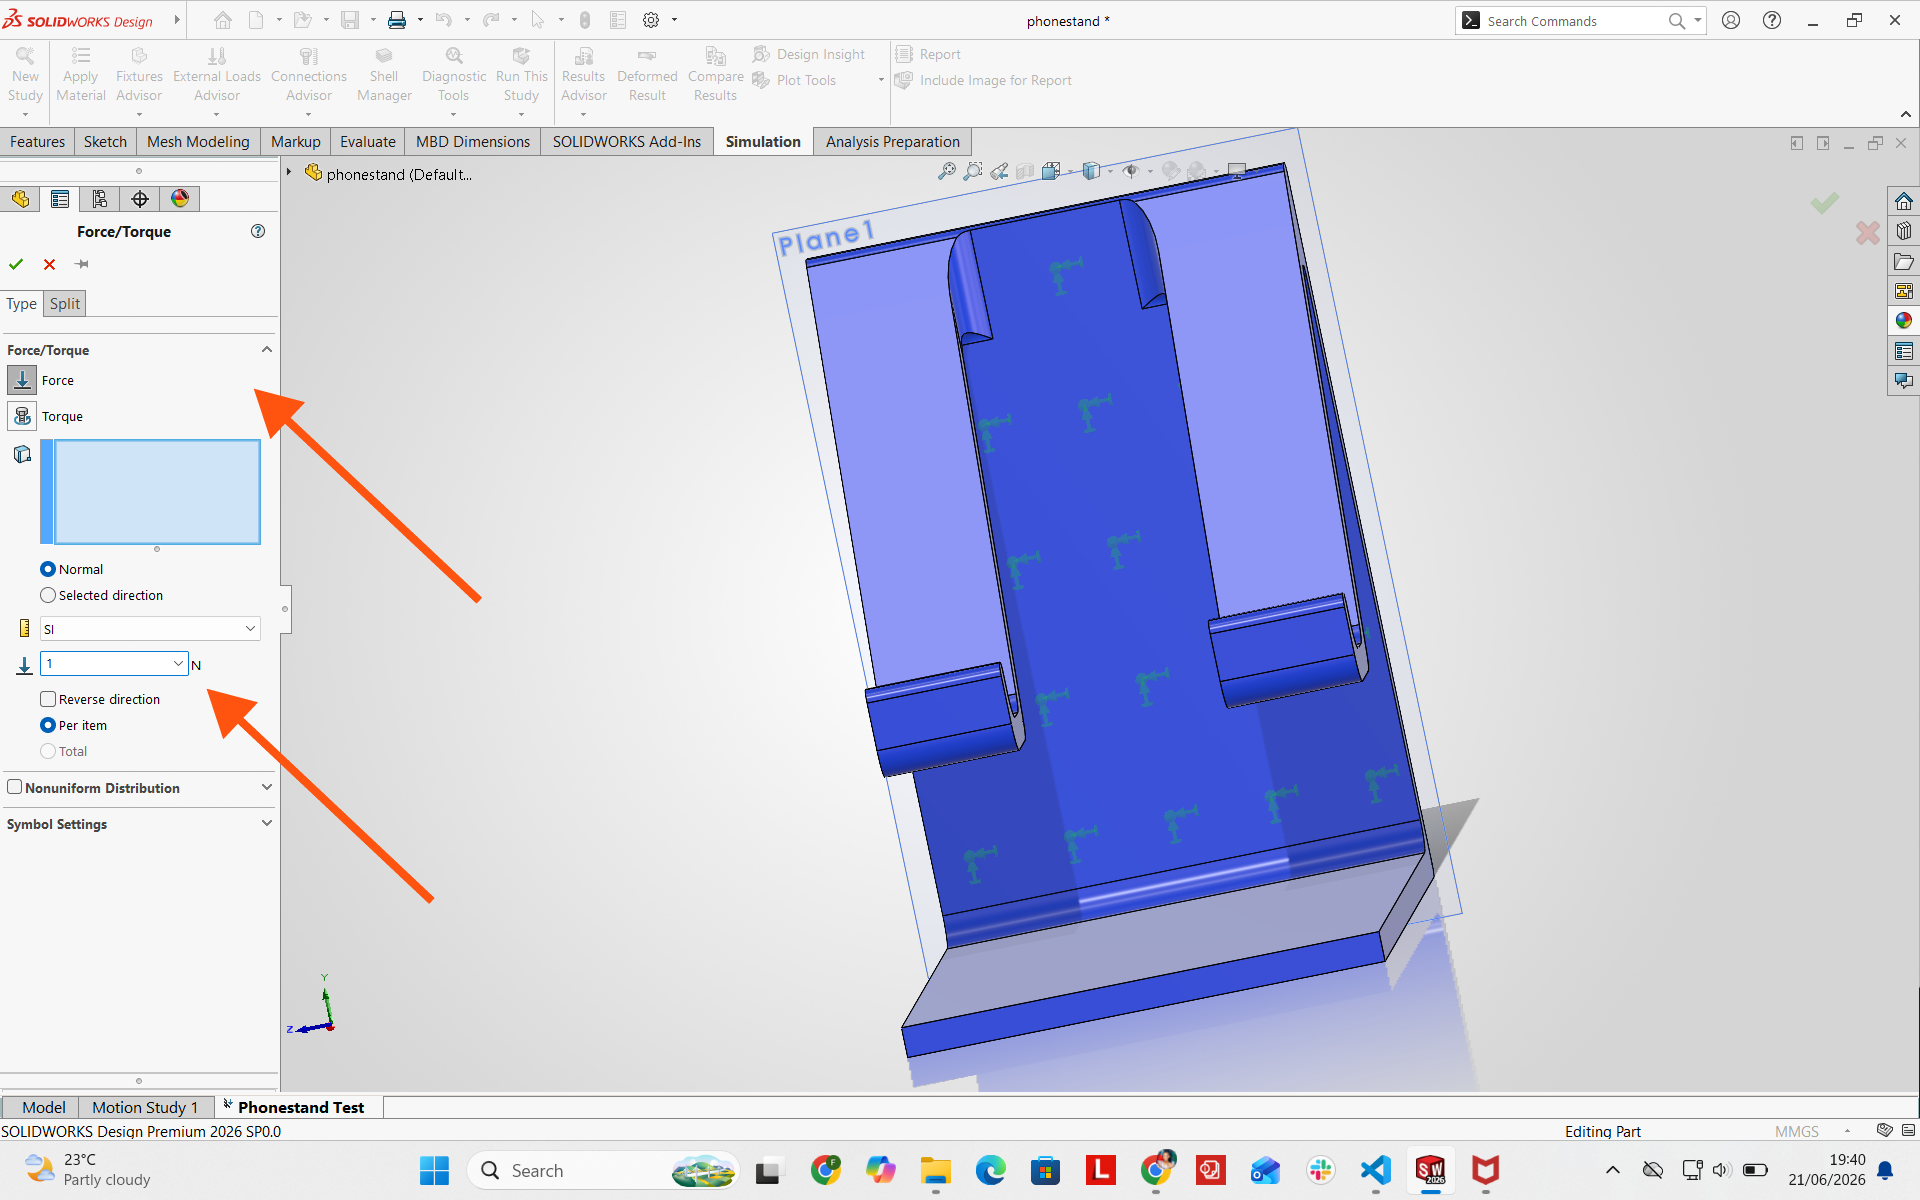Confirm with the graphics-area green checkmark
Viewport: 1920px width, 1200px height.
(x=1825, y=203)
